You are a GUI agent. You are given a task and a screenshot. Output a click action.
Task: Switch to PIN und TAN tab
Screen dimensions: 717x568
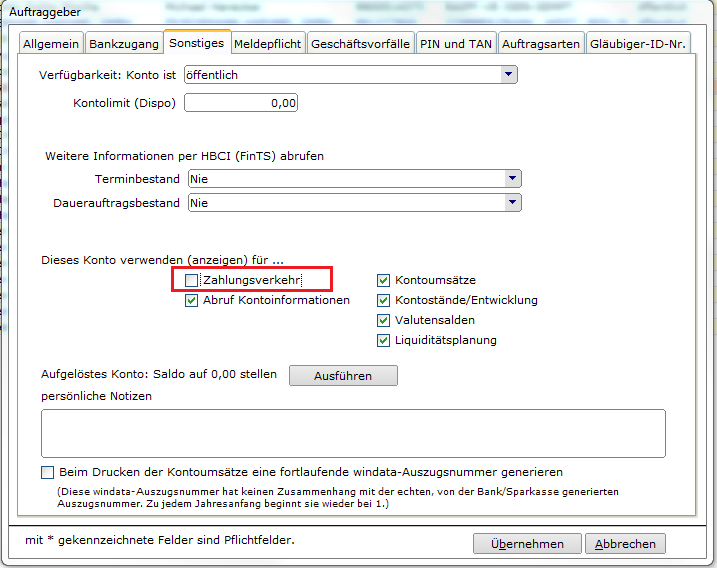[456, 44]
